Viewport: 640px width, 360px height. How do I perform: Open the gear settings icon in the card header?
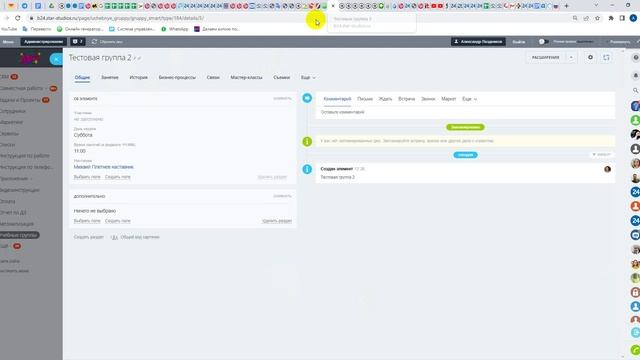click(x=590, y=58)
